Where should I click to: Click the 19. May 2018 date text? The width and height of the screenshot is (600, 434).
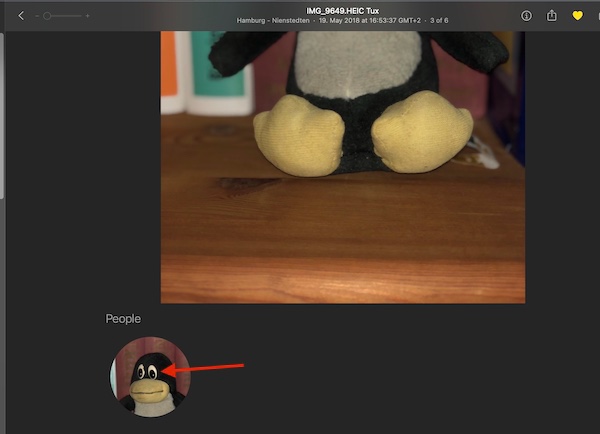coord(370,21)
